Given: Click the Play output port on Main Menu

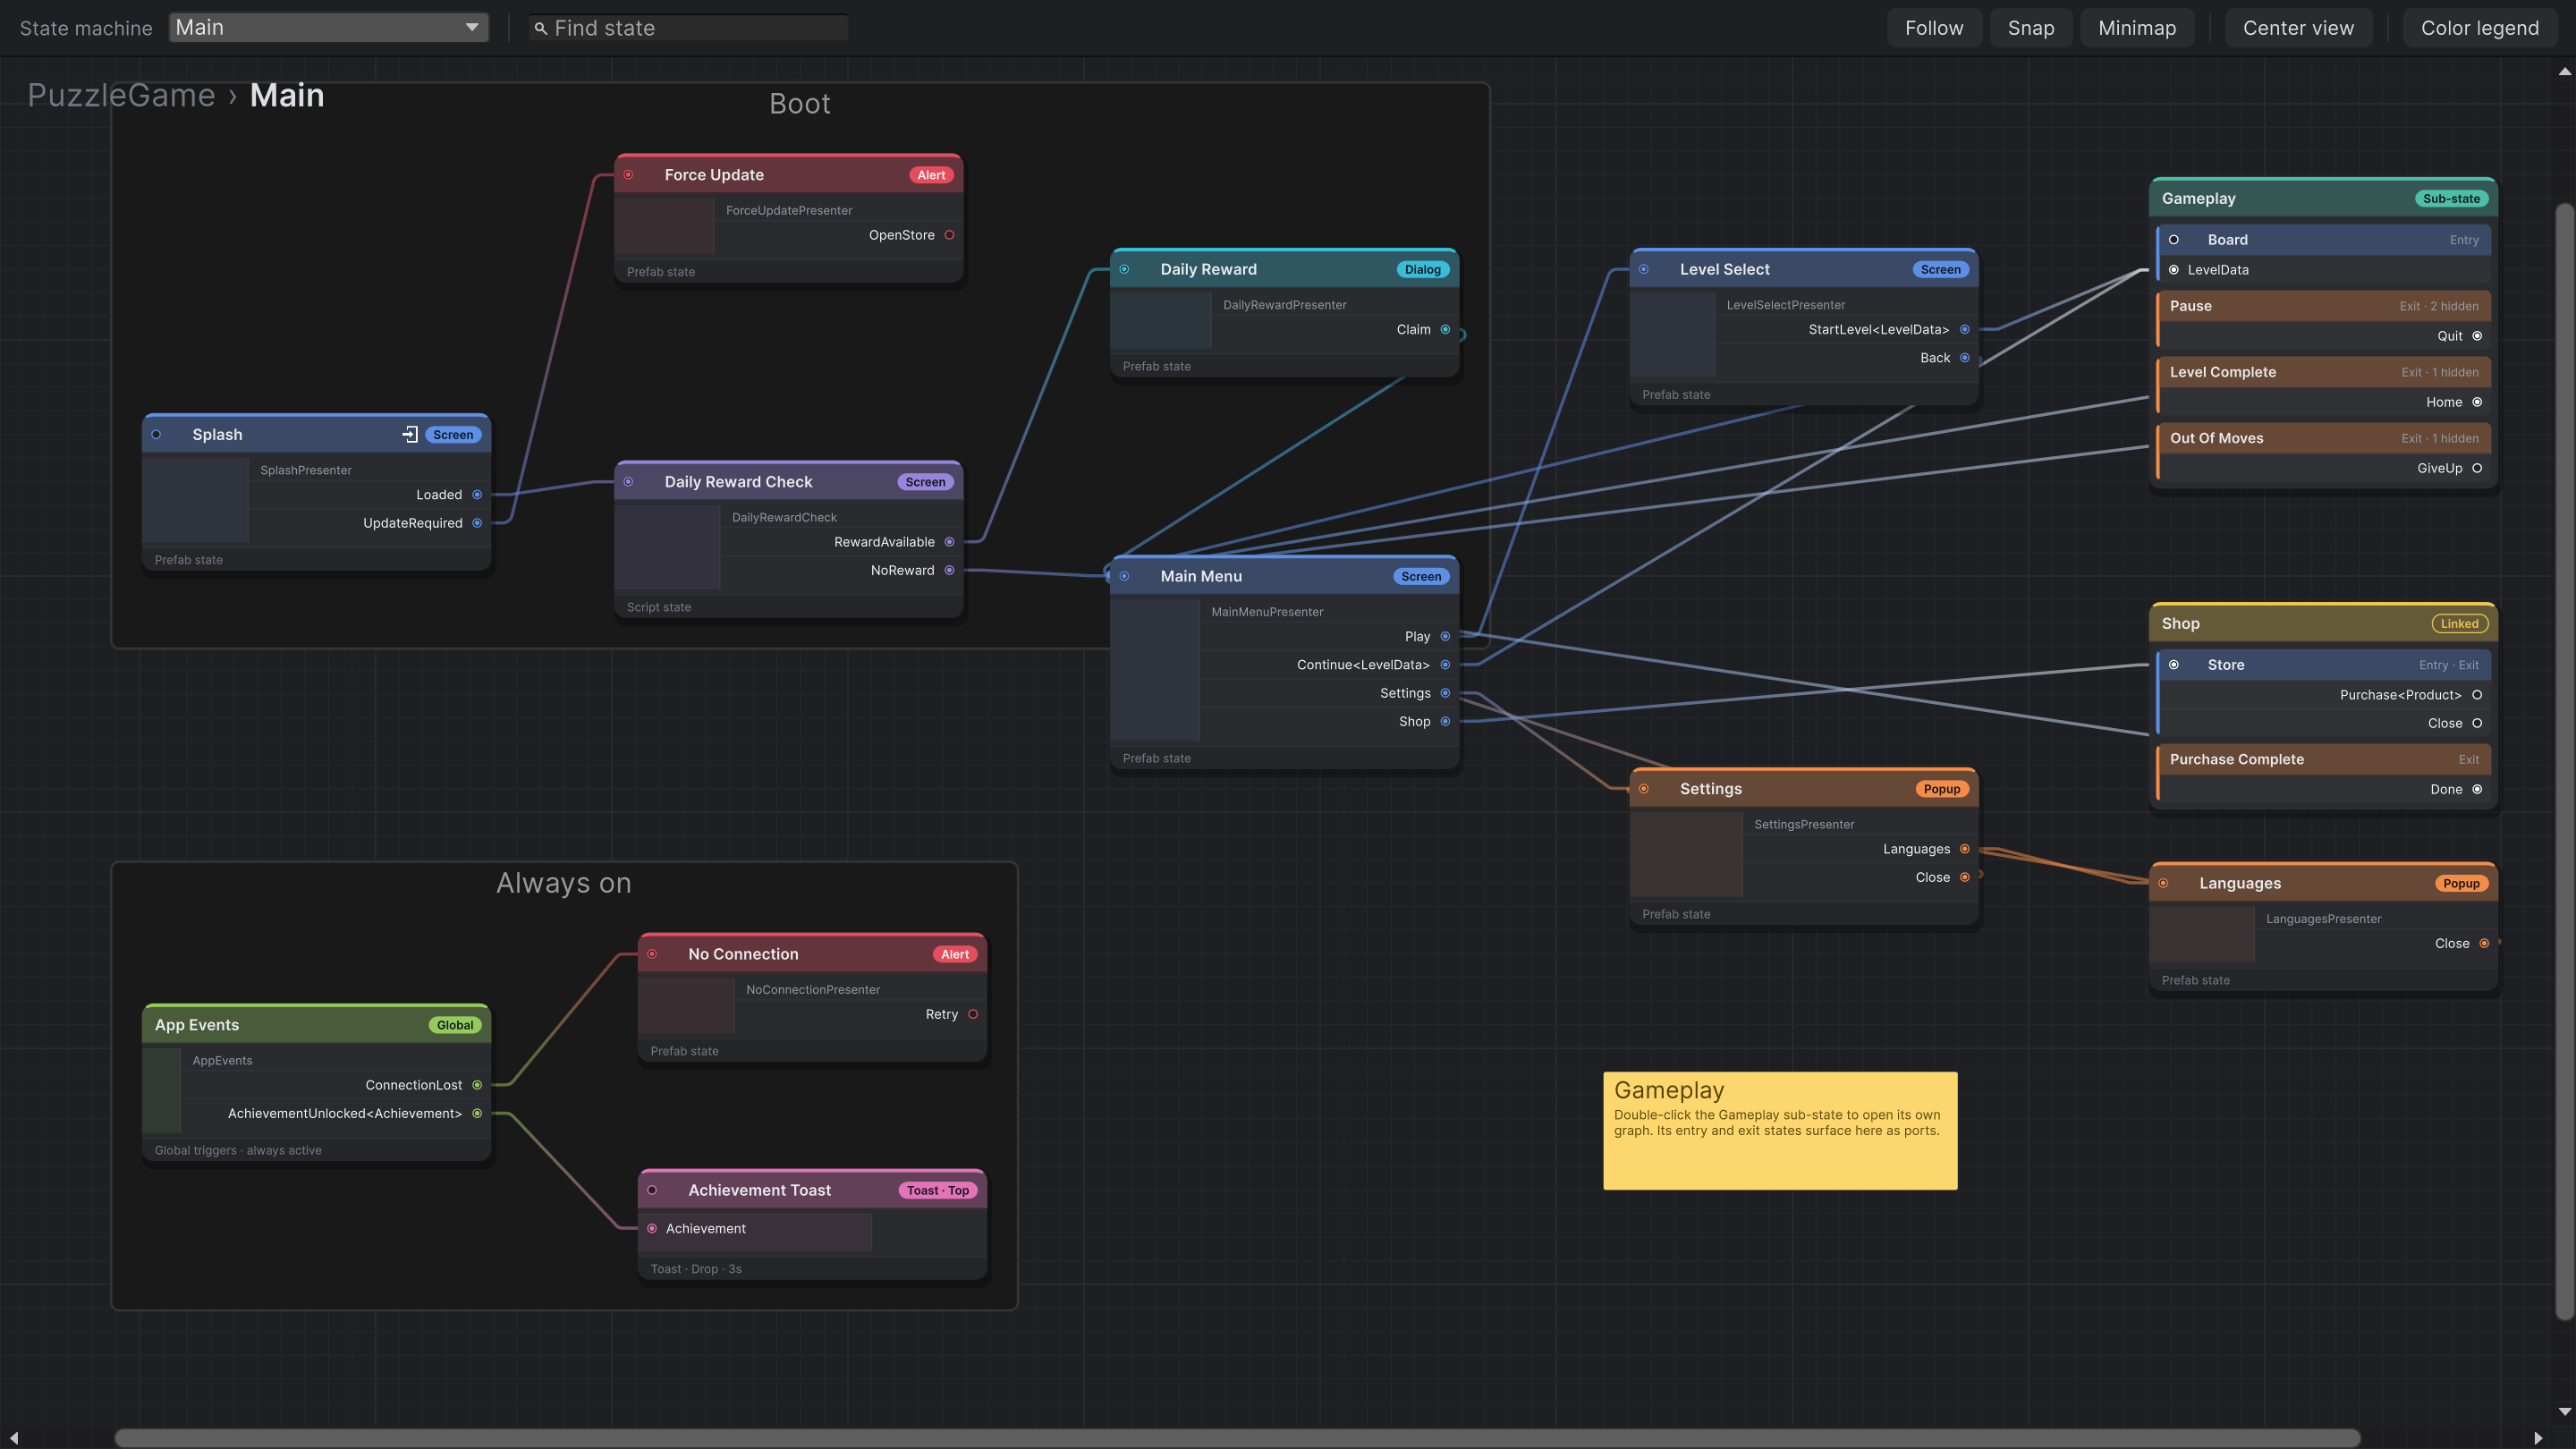Looking at the screenshot, I should 1445,636.
